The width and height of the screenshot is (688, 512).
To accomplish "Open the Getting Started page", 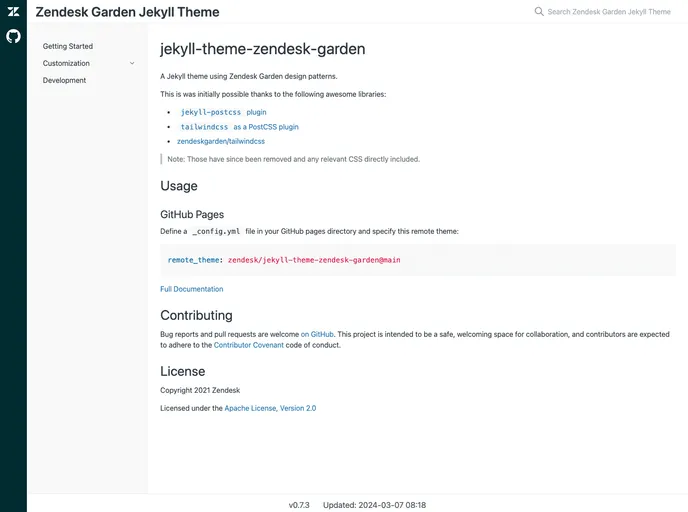I will (68, 46).
